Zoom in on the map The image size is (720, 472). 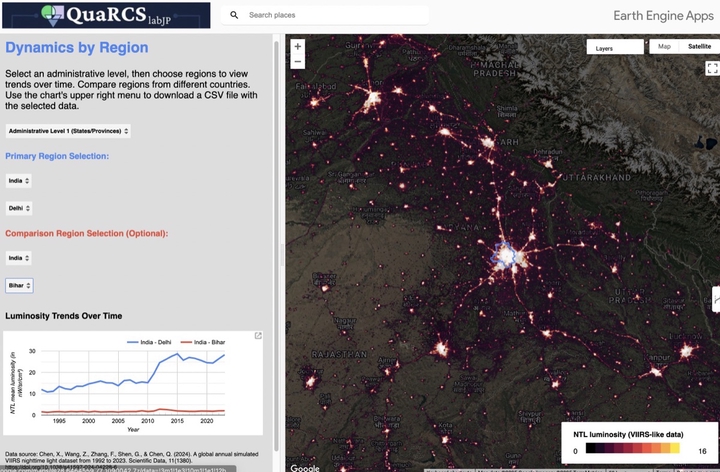[x=297, y=47]
